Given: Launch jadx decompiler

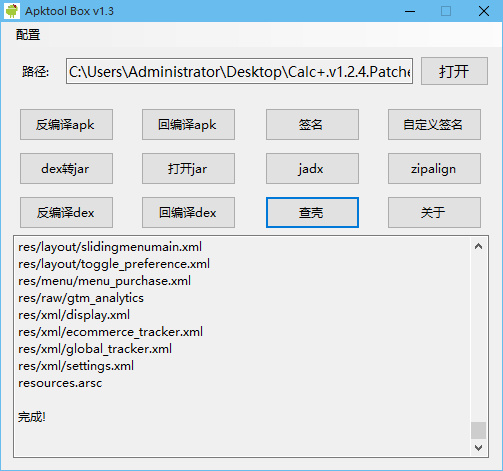Looking at the screenshot, I should pyautogui.click(x=312, y=169).
